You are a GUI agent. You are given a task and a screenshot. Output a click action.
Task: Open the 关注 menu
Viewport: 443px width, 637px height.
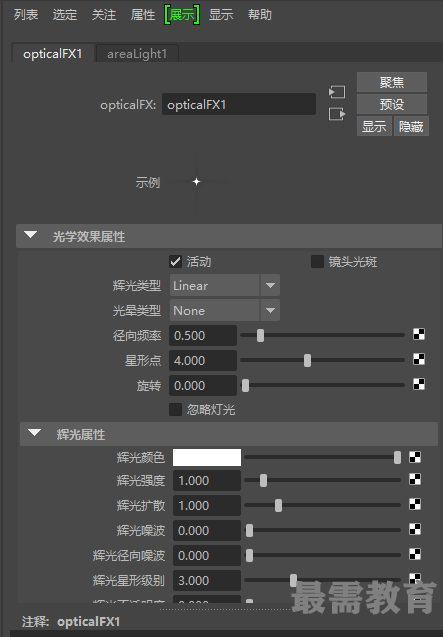[x=104, y=15]
